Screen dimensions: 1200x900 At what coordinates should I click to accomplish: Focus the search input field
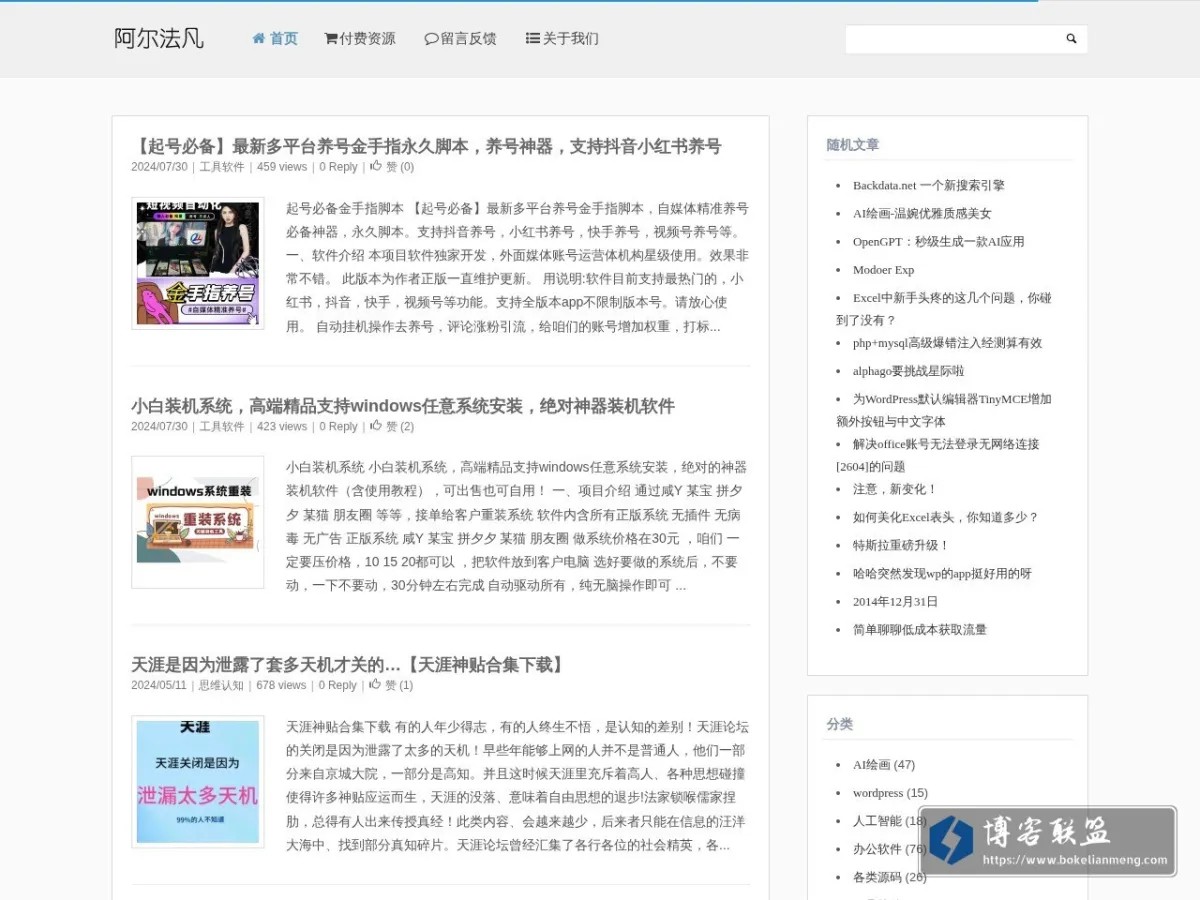coord(954,39)
